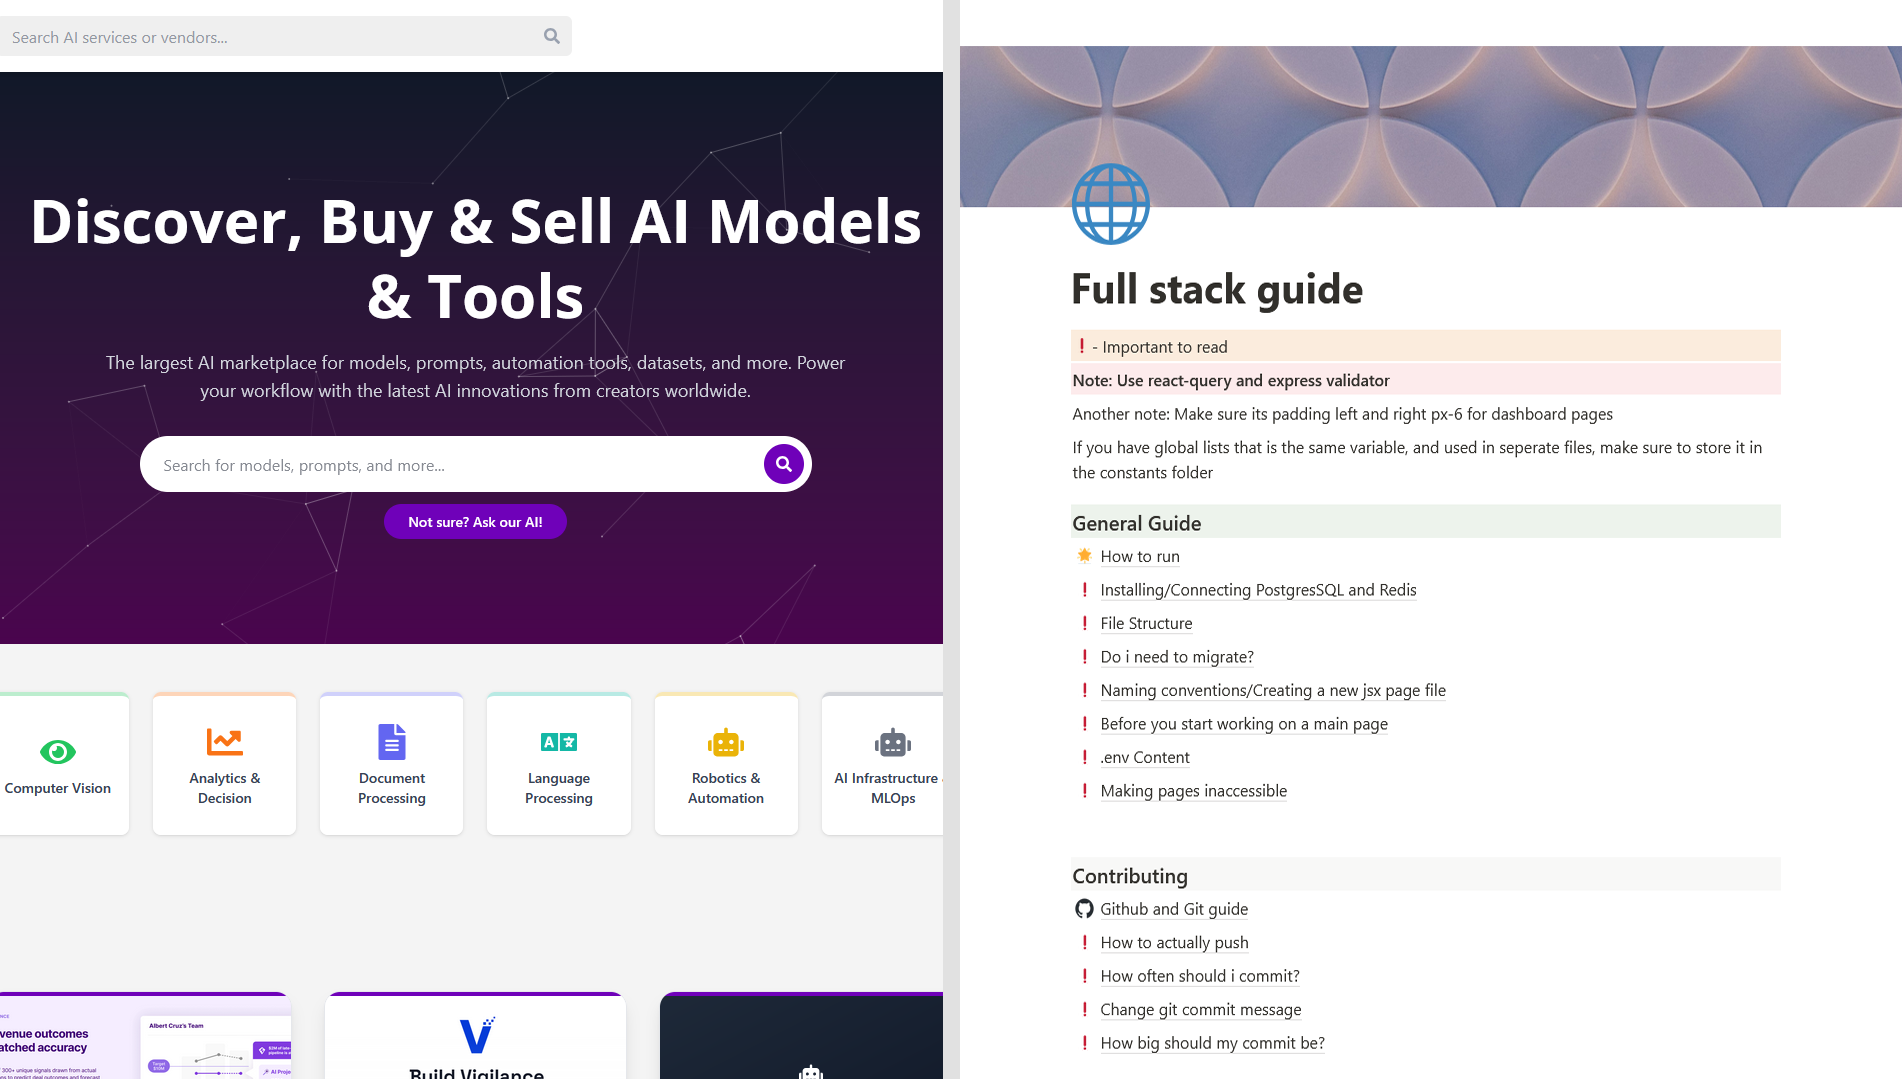Open the "How to run" page link
The width and height of the screenshot is (1902, 1079).
pyautogui.click(x=1139, y=556)
